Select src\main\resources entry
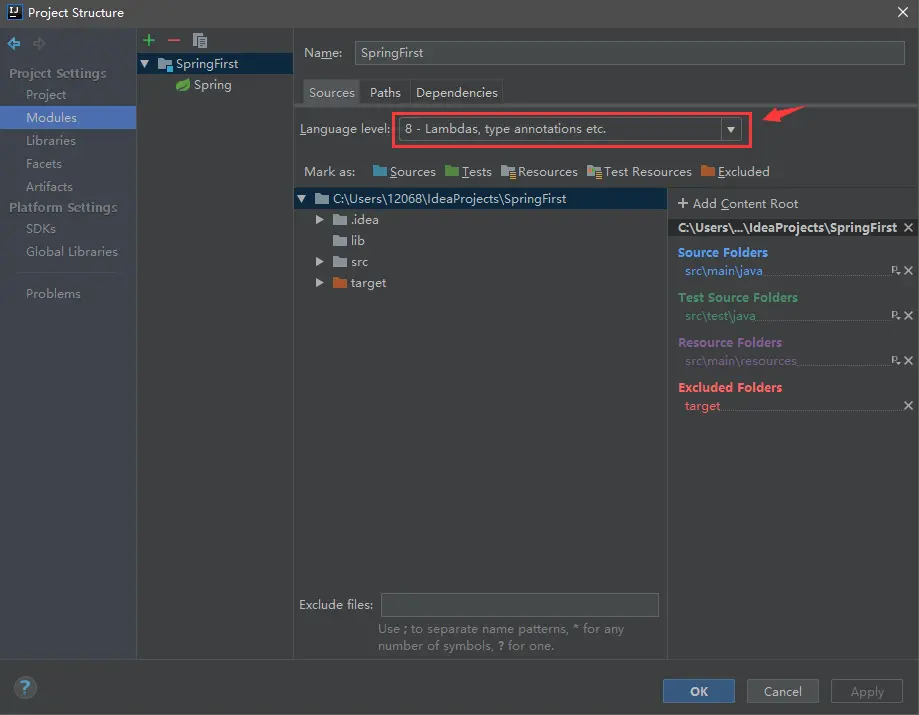This screenshot has height=715, width=919. point(741,361)
